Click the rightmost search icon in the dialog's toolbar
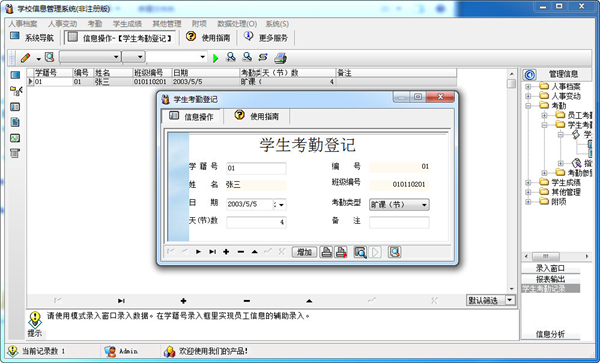600x363 pixels. point(395,252)
